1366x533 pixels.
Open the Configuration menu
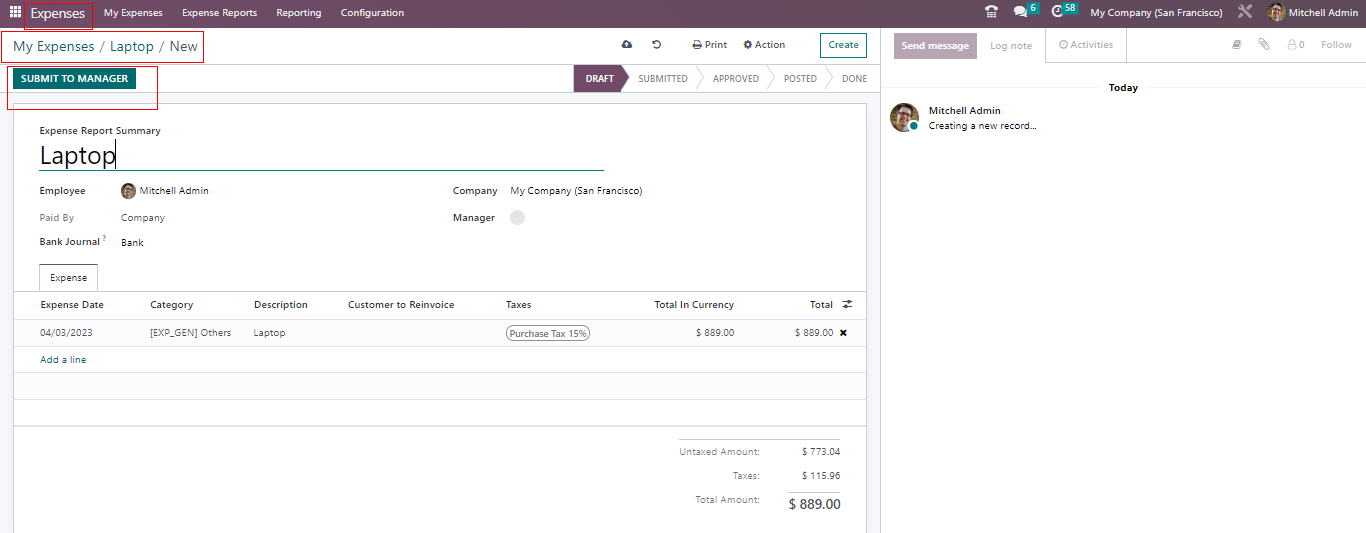pyautogui.click(x=372, y=13)
